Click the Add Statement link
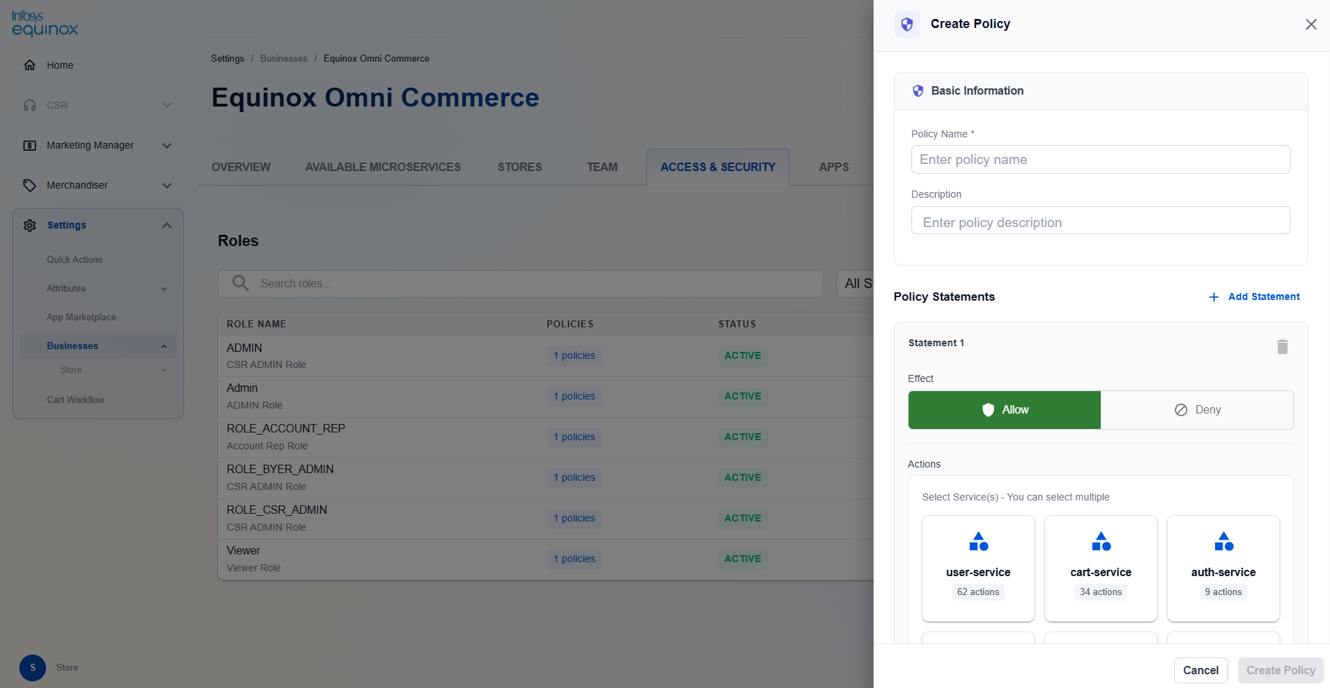The height and width of the screenshot is (688, 1330). 1254,297
